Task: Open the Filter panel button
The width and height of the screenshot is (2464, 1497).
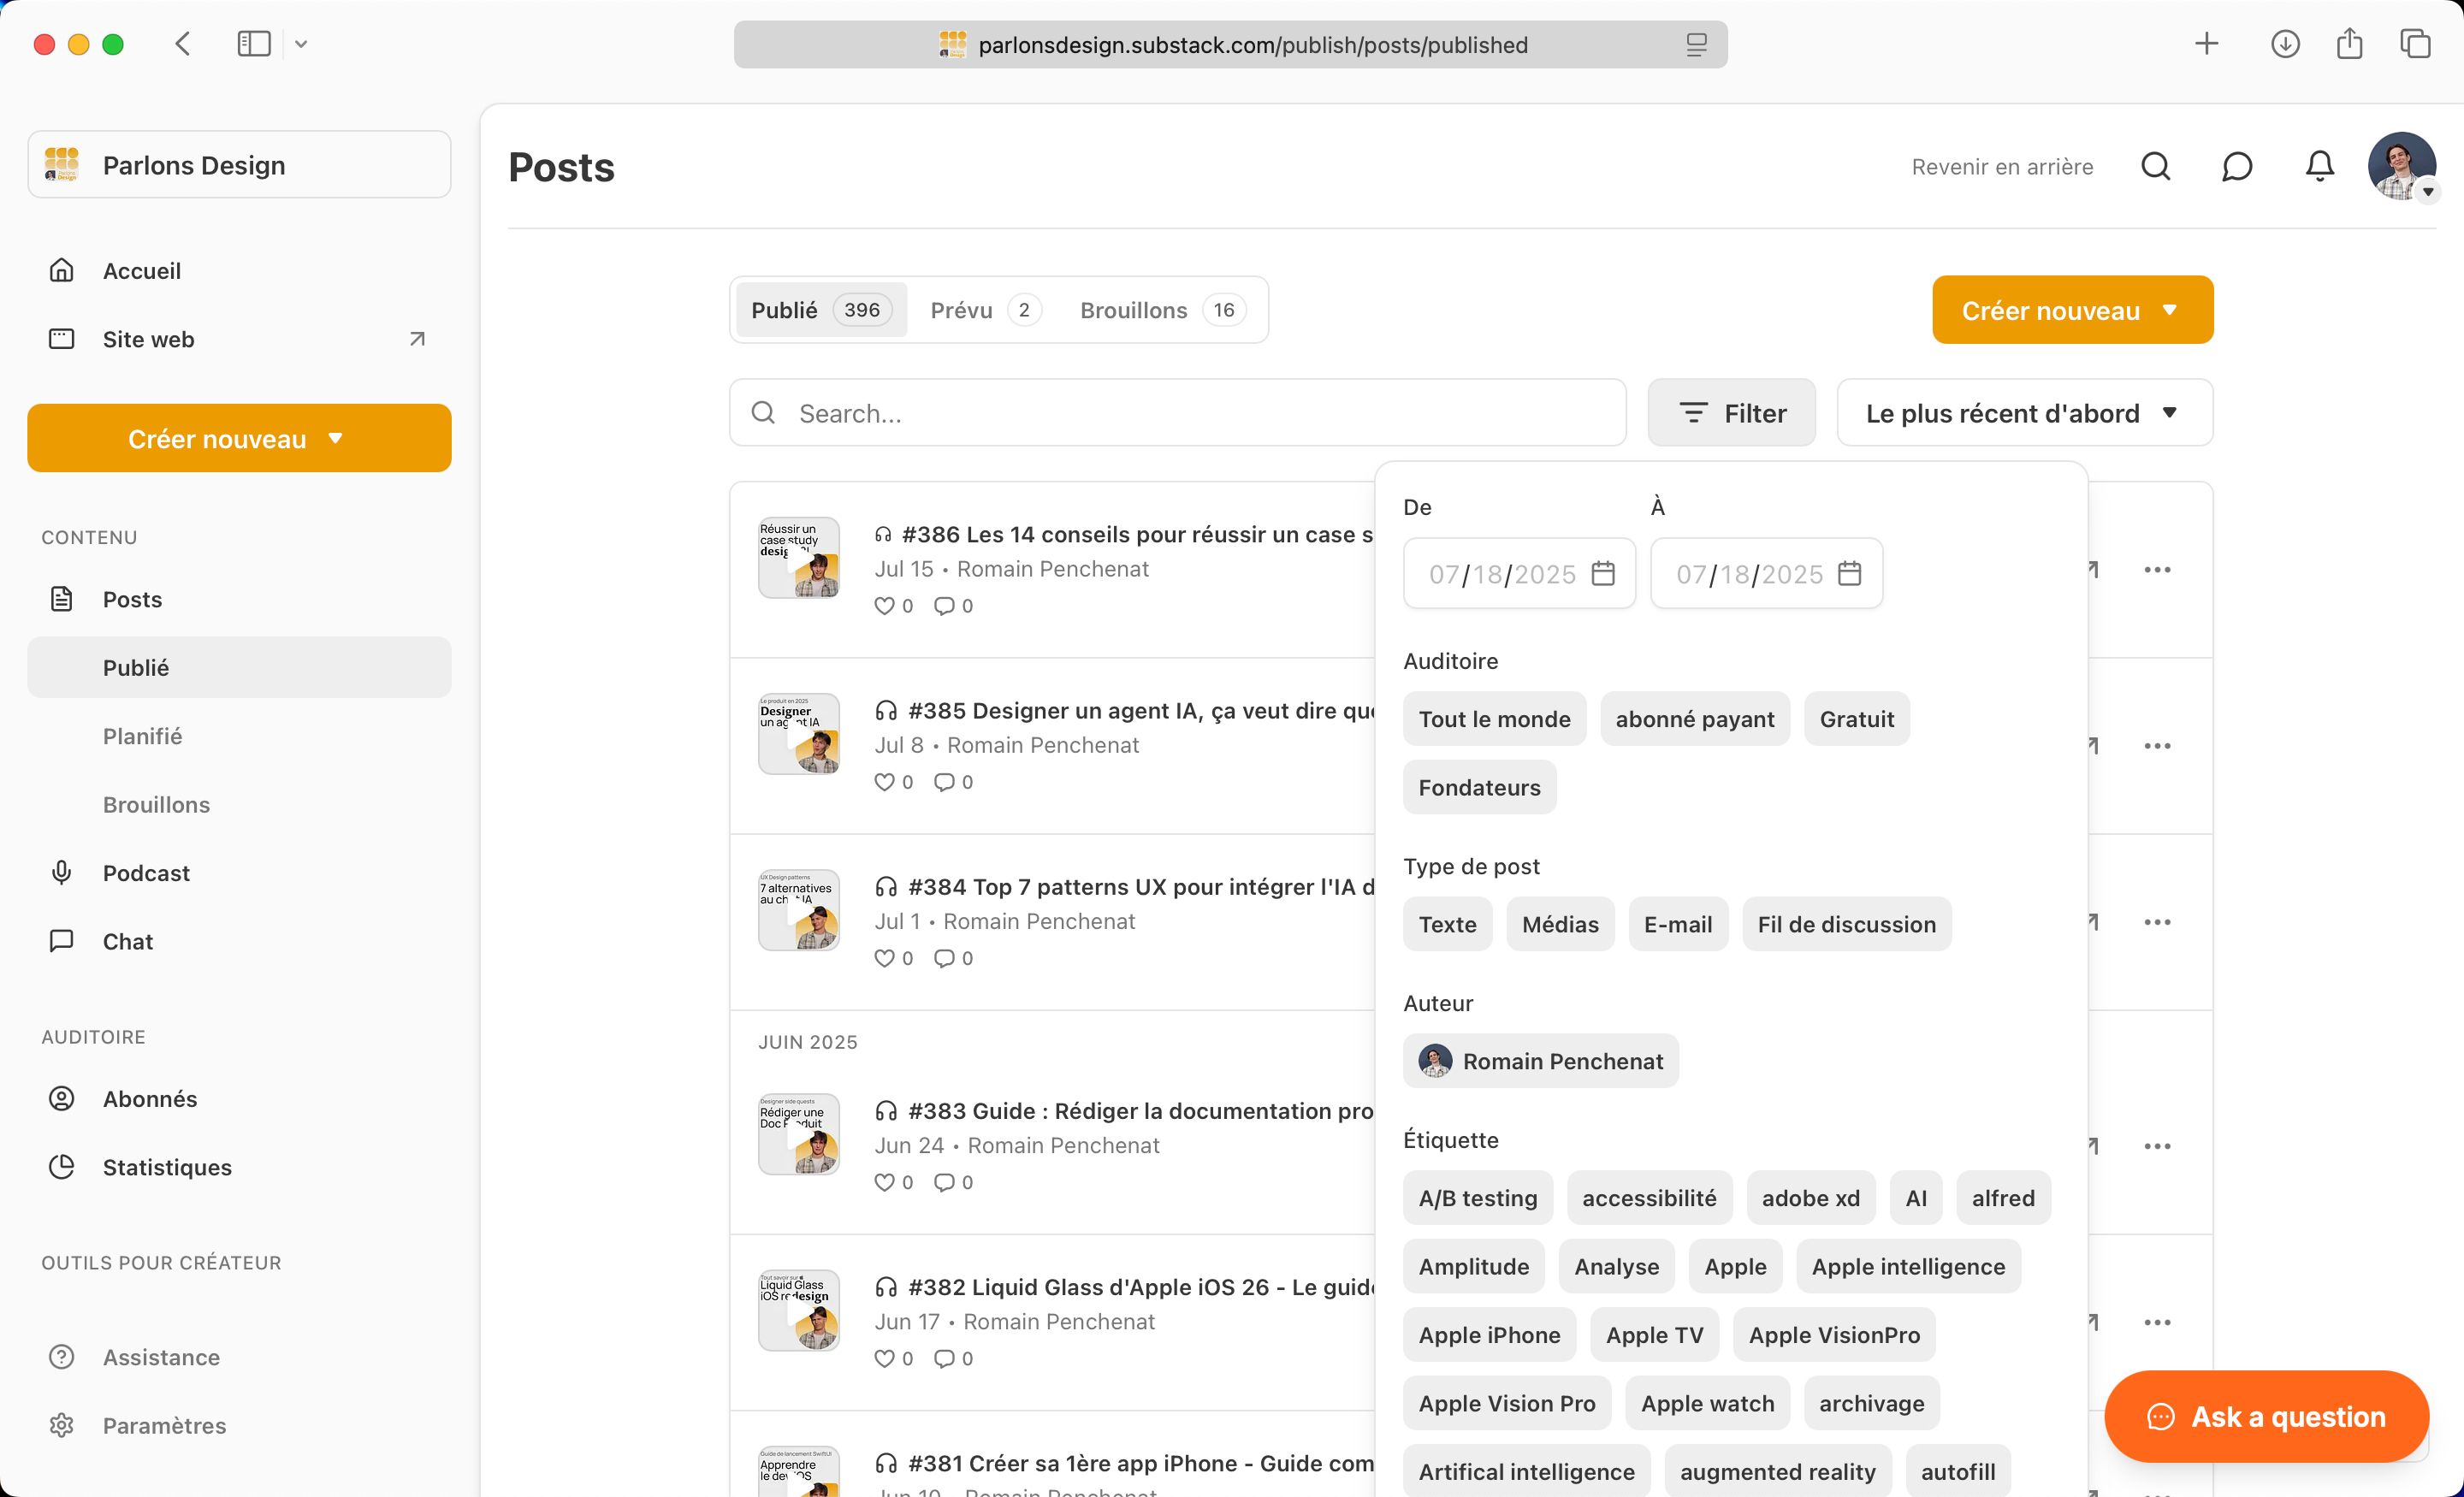Action: coord(1731,412)
